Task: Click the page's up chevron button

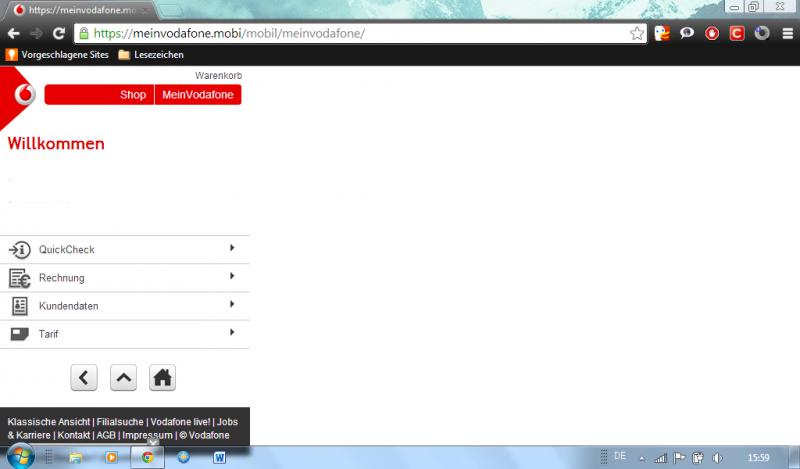Action: [123, 378]
